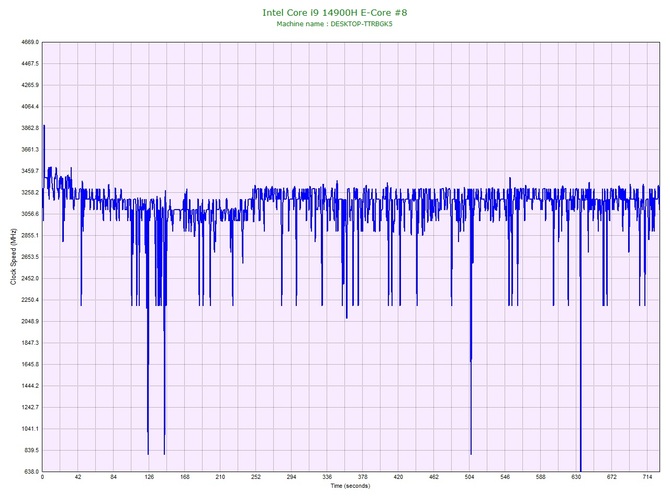Click the 'Machine name : DESKTOP-TTRBGK5' subtitle

pos(334,24)
